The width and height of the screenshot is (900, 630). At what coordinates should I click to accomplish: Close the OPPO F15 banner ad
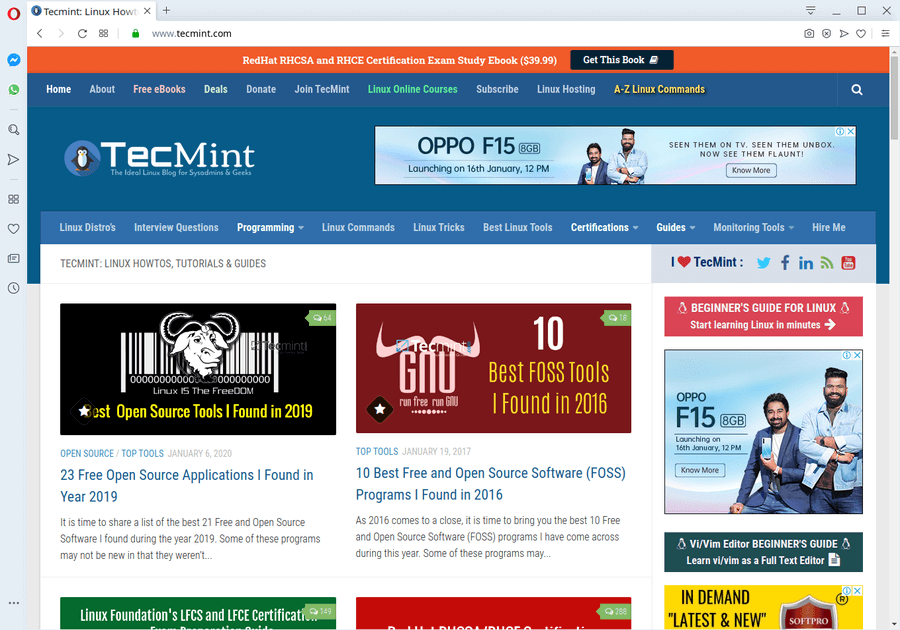coord(851,131)
